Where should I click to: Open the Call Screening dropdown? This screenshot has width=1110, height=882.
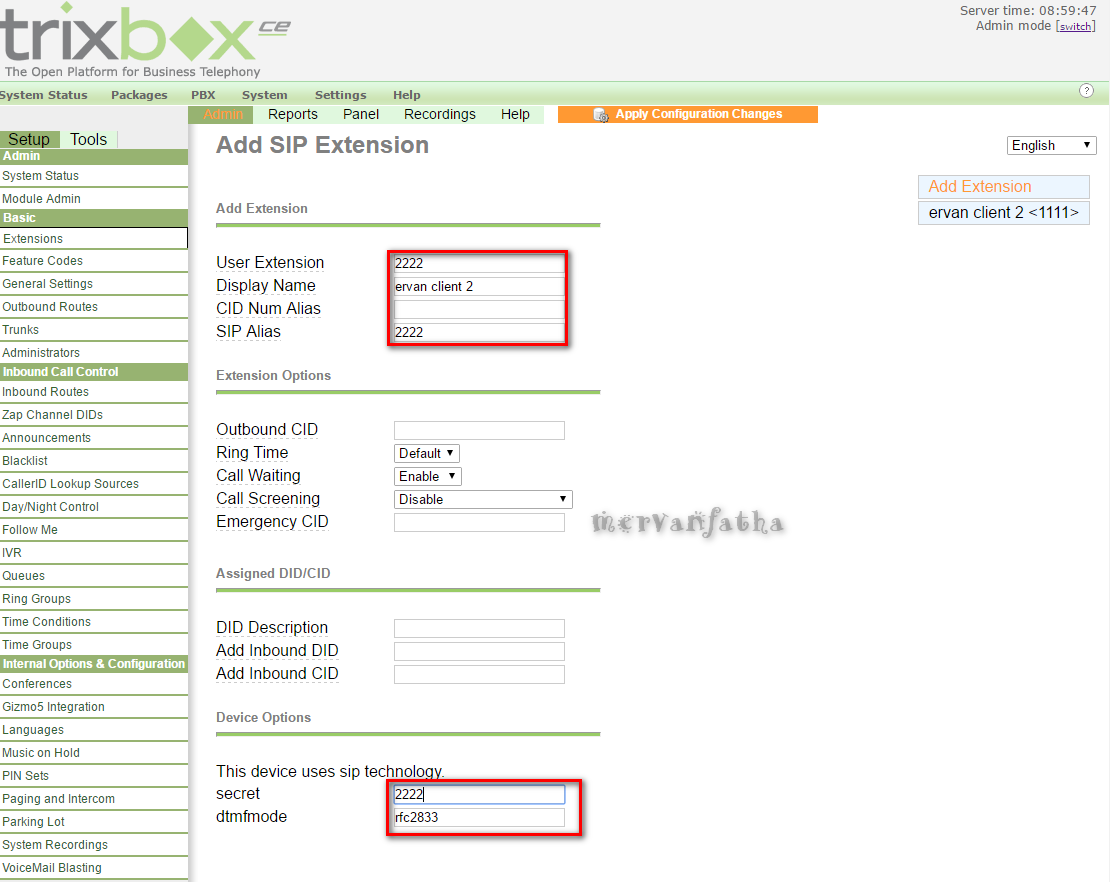[x=483, y=499]
